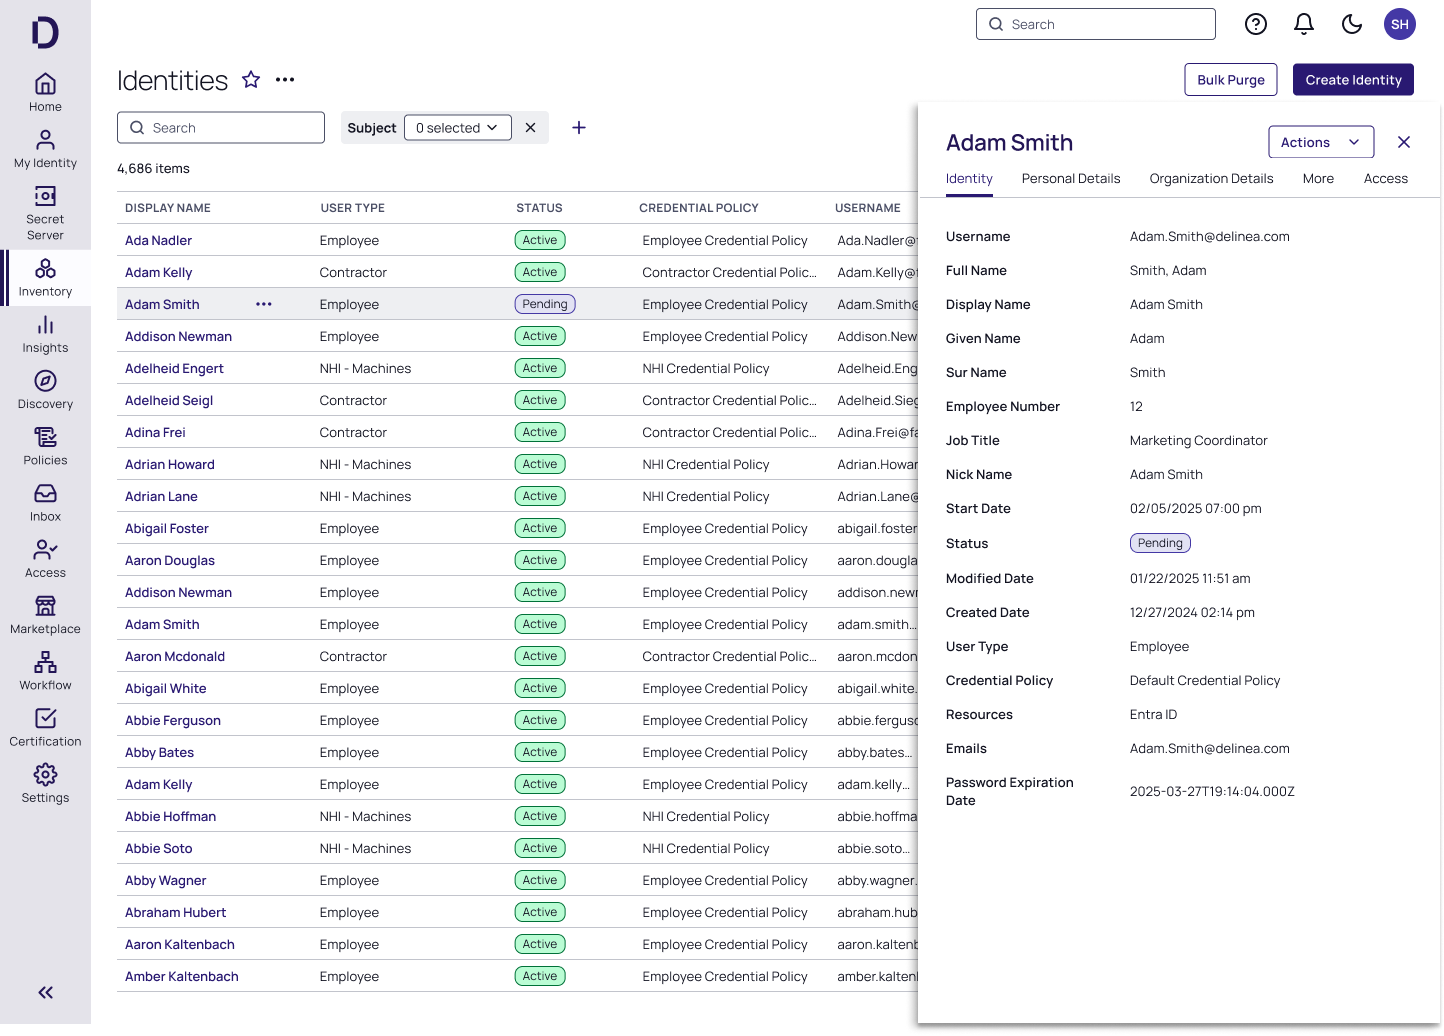Collapse the sidebar with double chevron

tap(45, 992)
